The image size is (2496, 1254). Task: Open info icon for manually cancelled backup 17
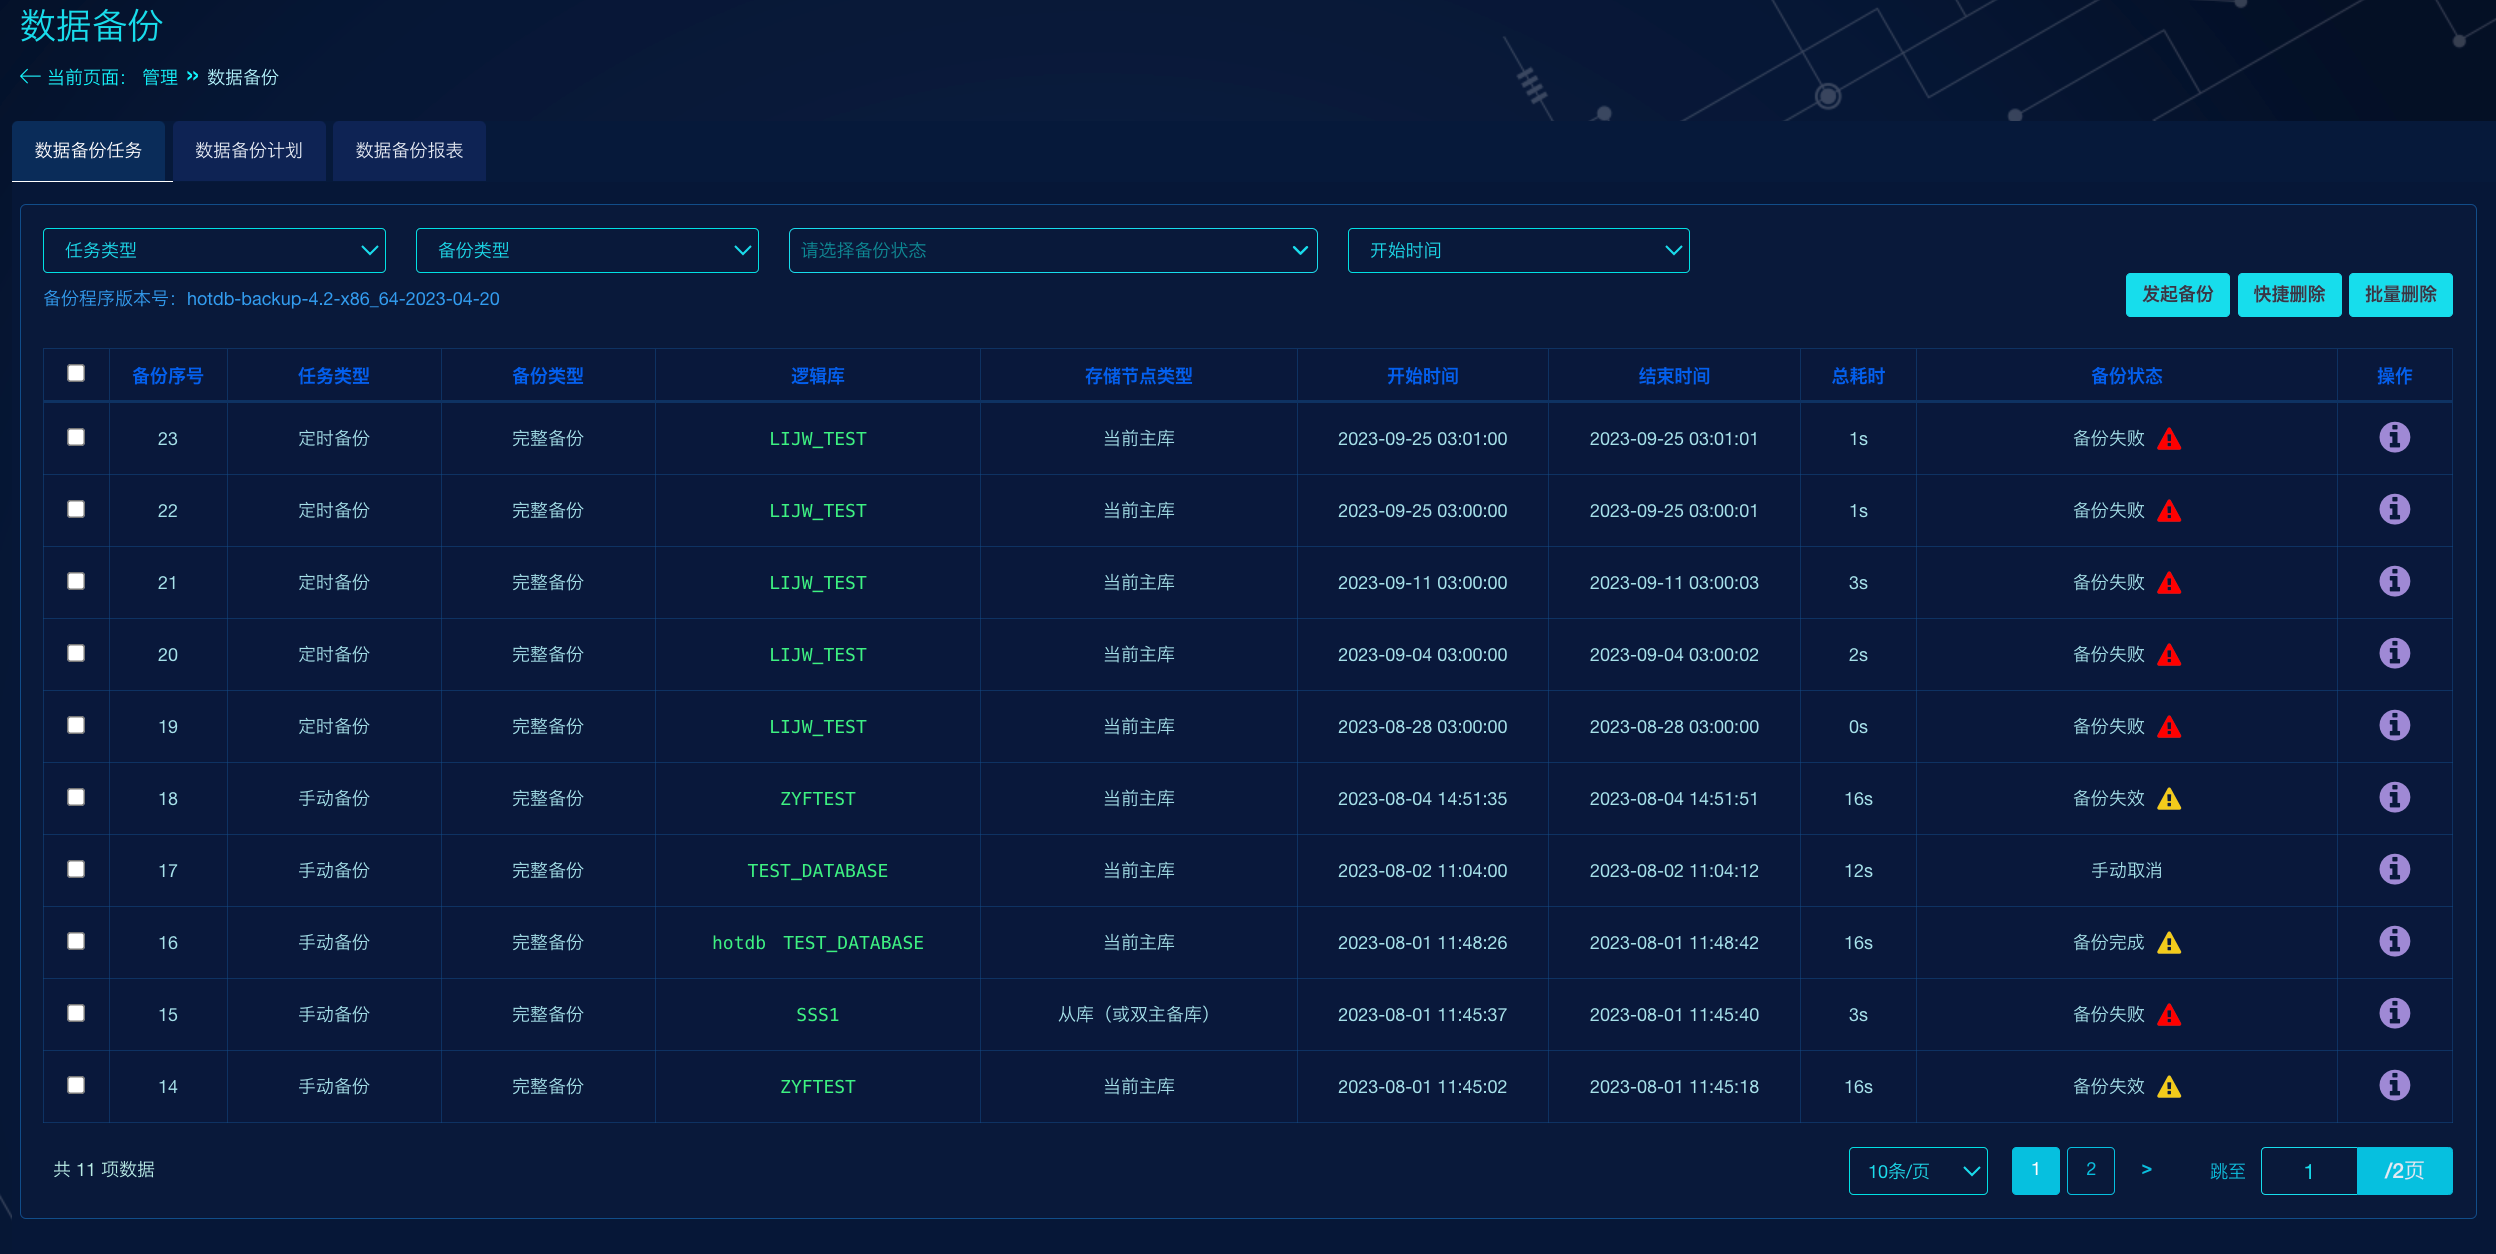pyautogui.click(x=2394, y=869)
